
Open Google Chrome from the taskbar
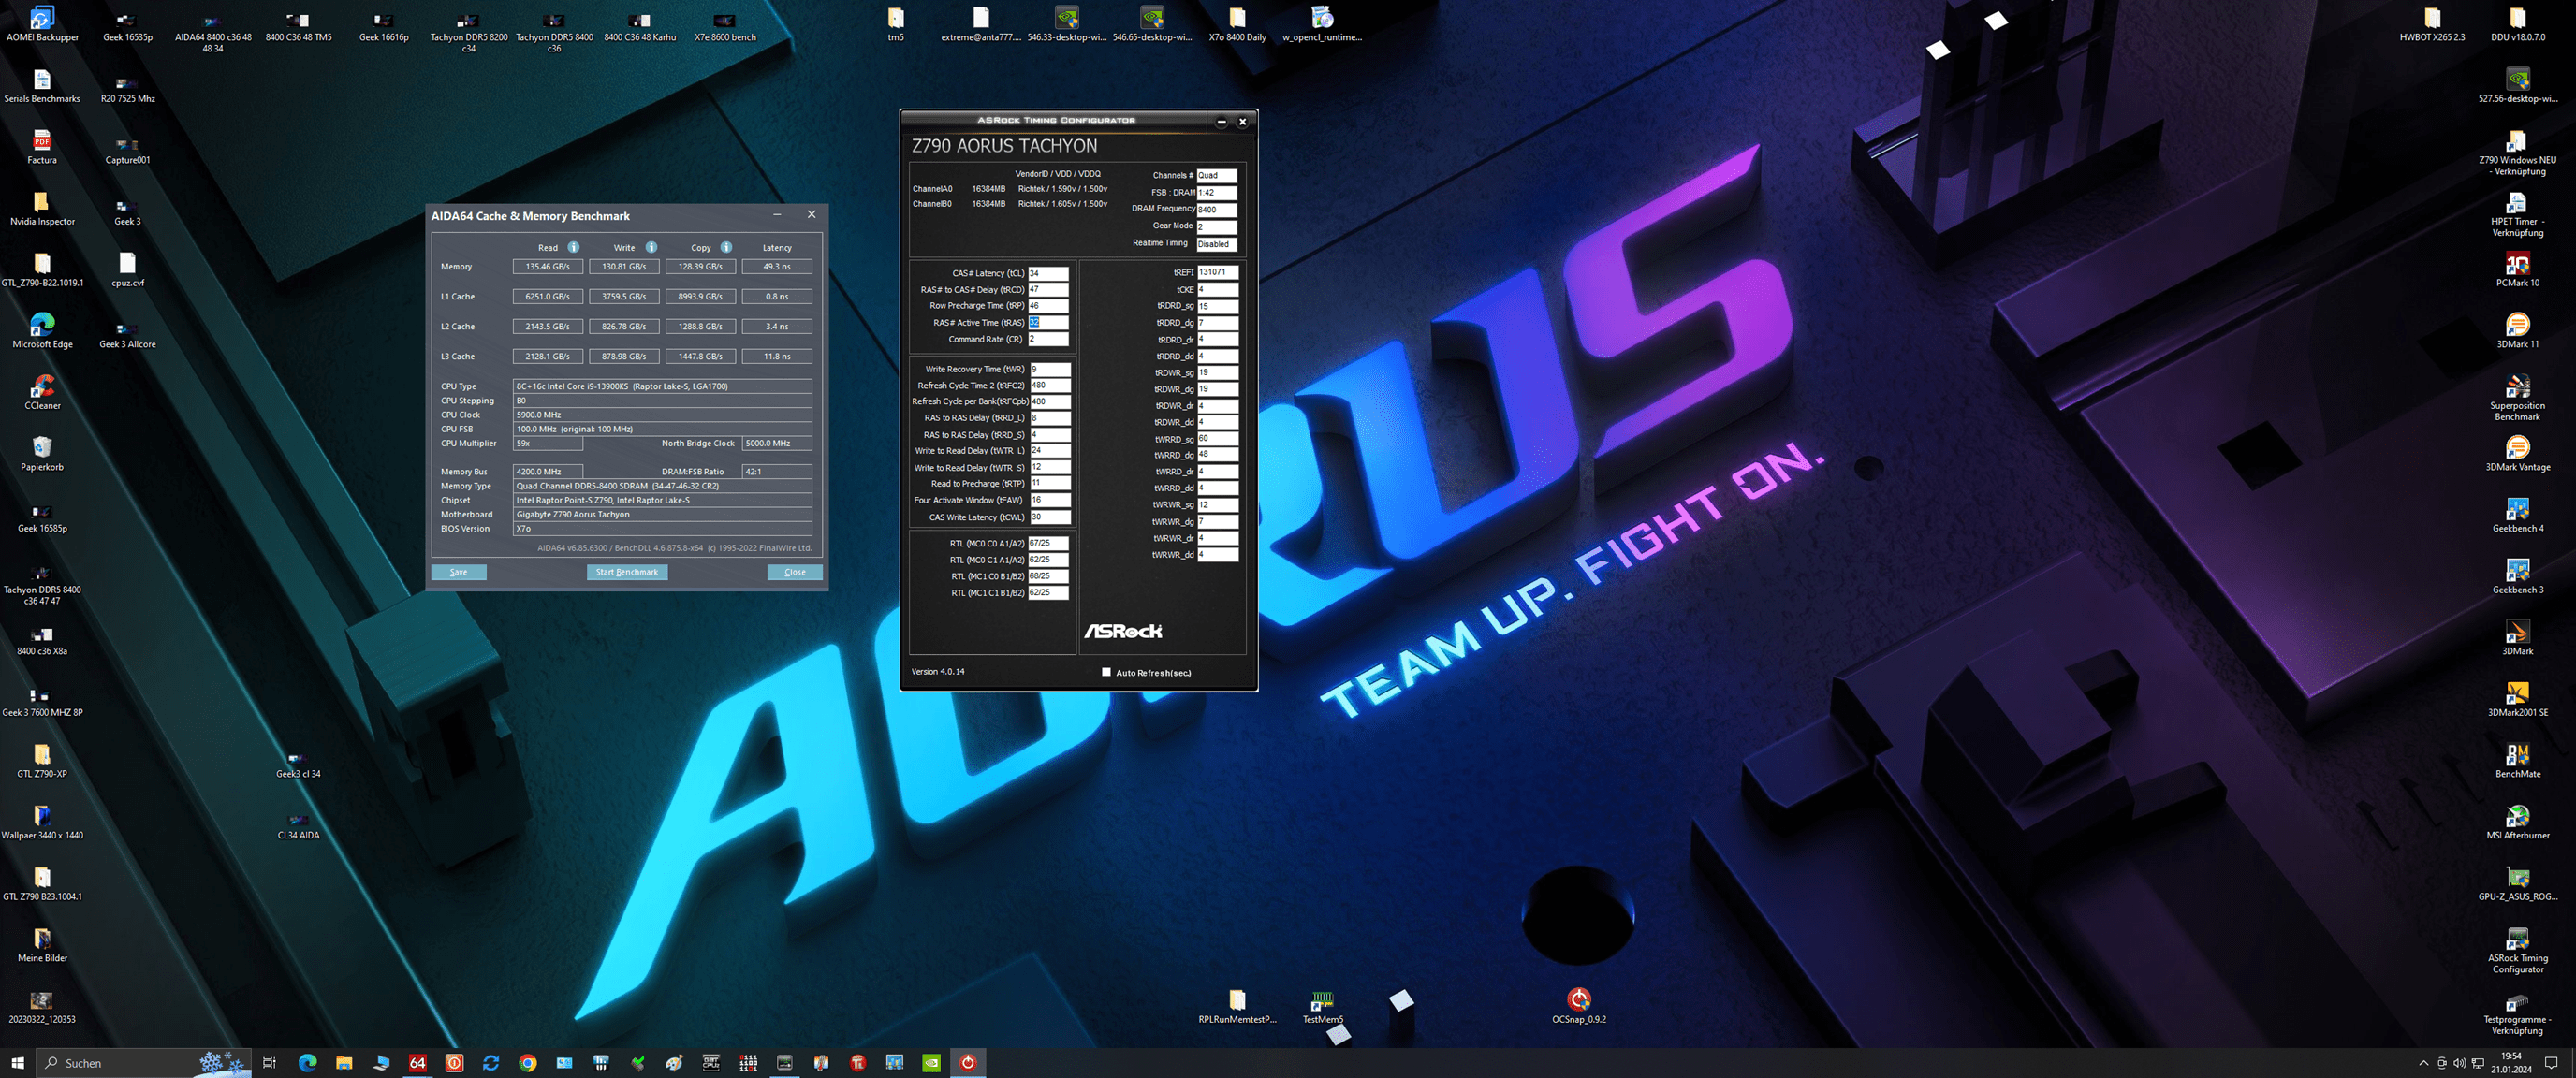528,1062
